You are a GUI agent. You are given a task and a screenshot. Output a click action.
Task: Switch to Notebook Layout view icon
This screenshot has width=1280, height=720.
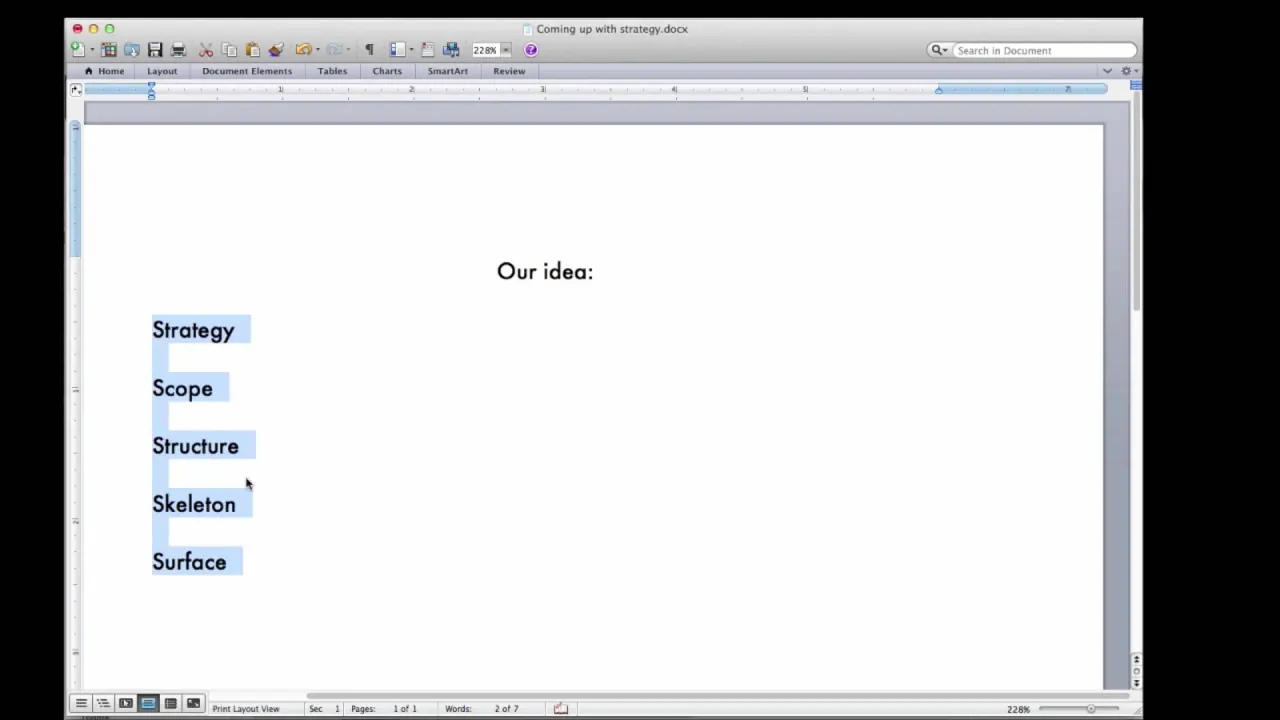pyautogui.click(x=170, y=704)
